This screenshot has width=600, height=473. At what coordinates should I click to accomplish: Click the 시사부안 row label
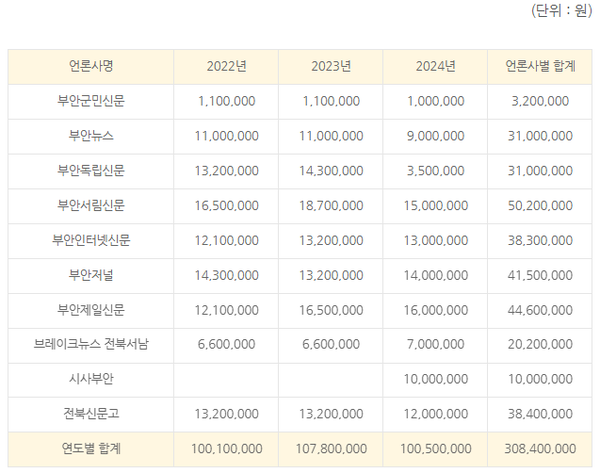[91, 379]
